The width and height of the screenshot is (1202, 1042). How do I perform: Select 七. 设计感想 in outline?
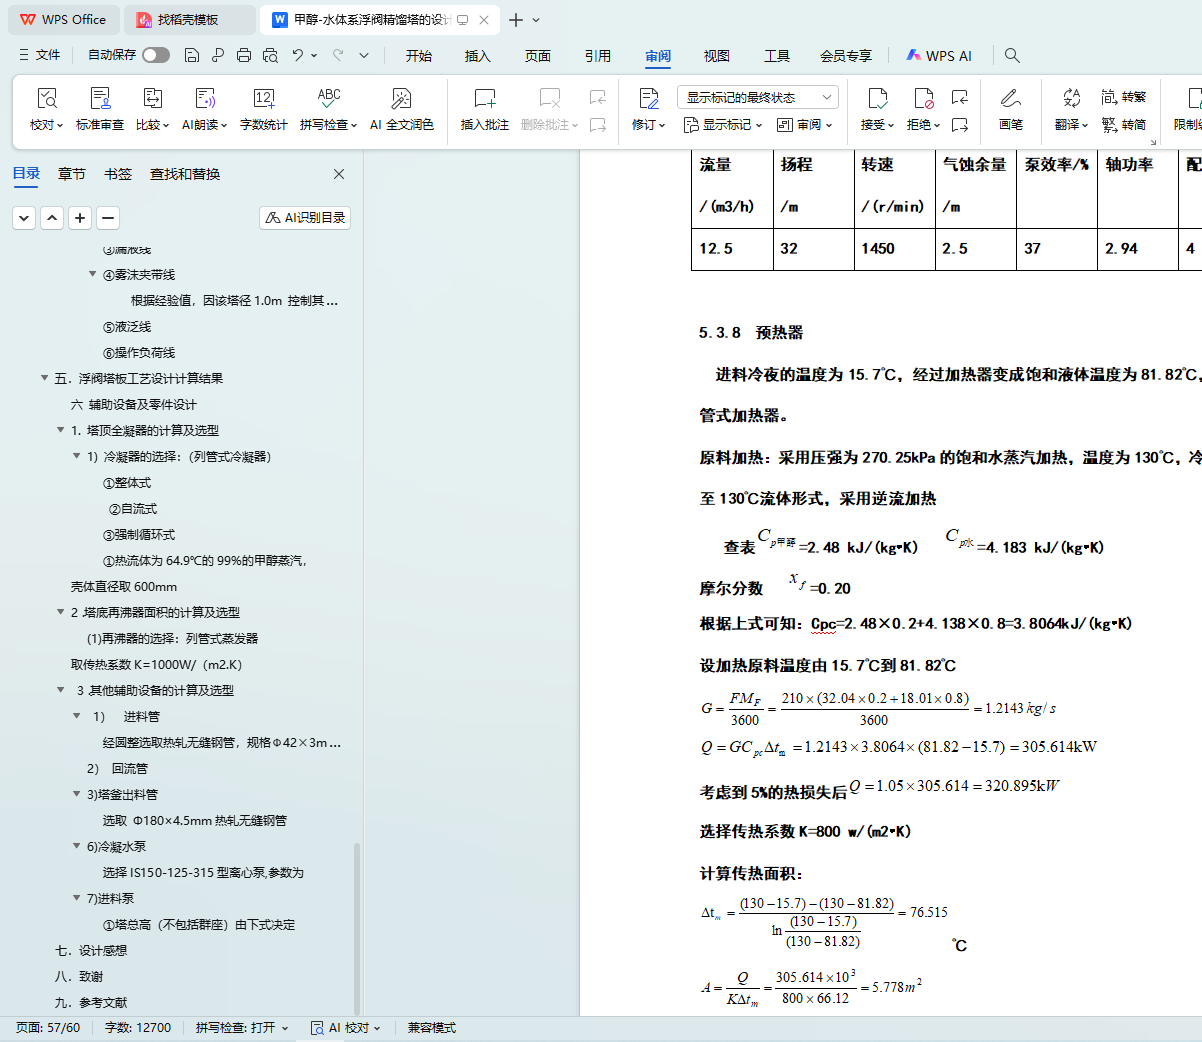click(91, 950)
